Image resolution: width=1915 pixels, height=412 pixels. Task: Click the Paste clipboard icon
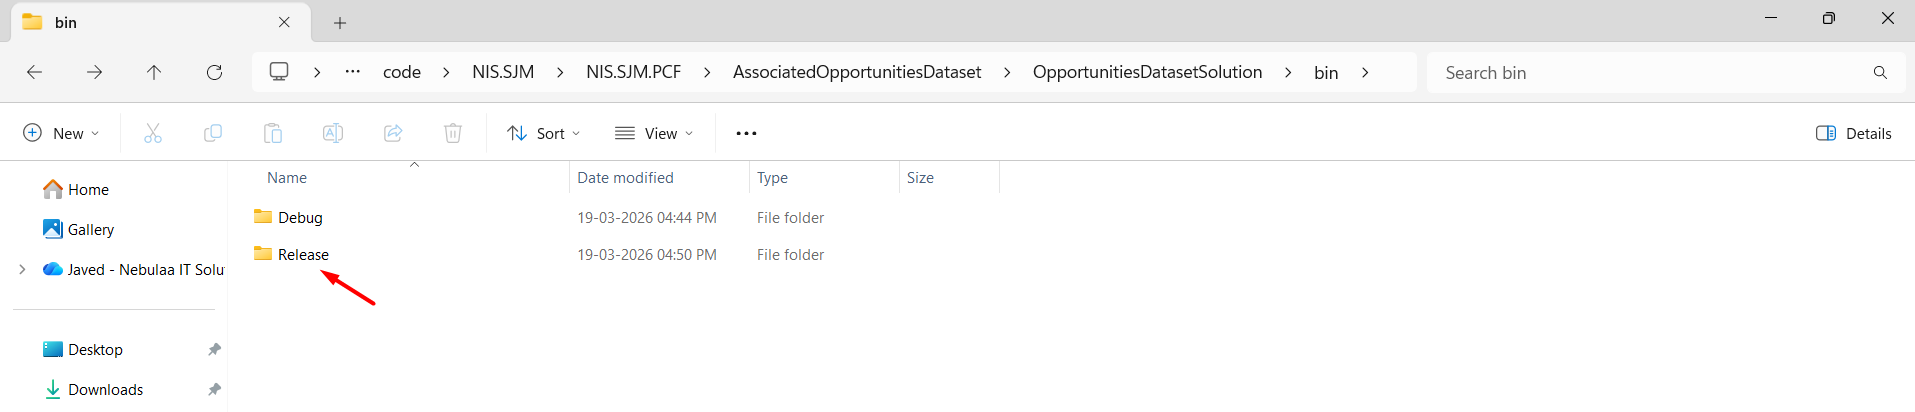click(273, 133)
